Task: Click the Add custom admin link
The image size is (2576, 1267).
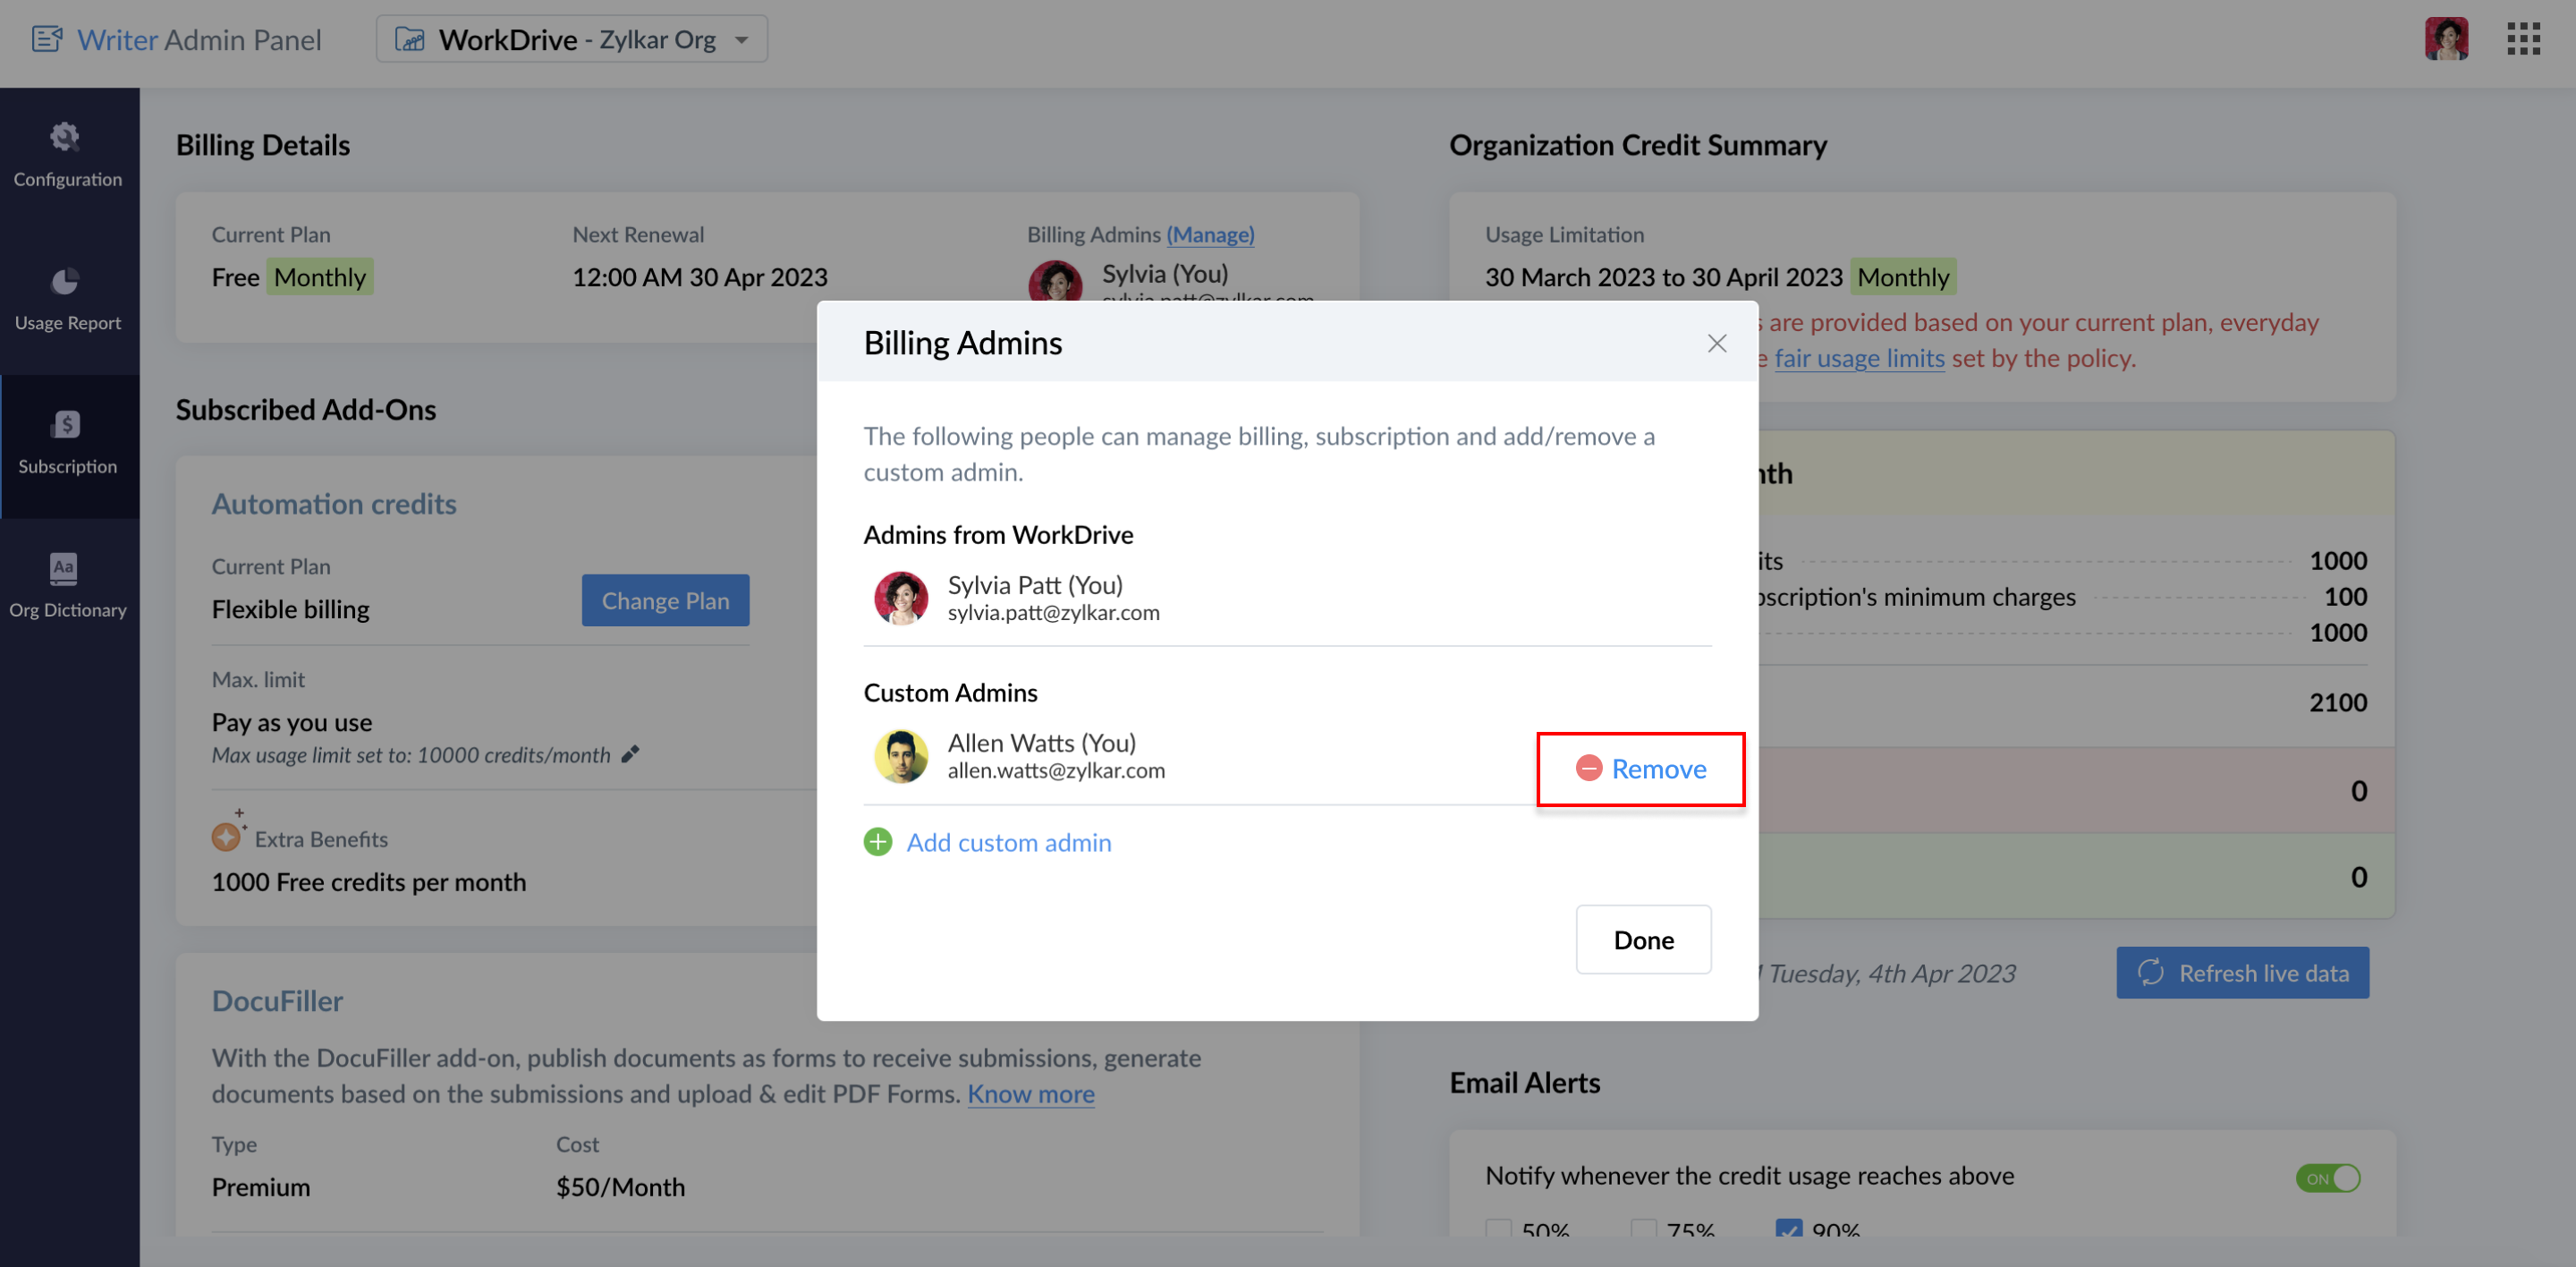Action: [1009, 843]
